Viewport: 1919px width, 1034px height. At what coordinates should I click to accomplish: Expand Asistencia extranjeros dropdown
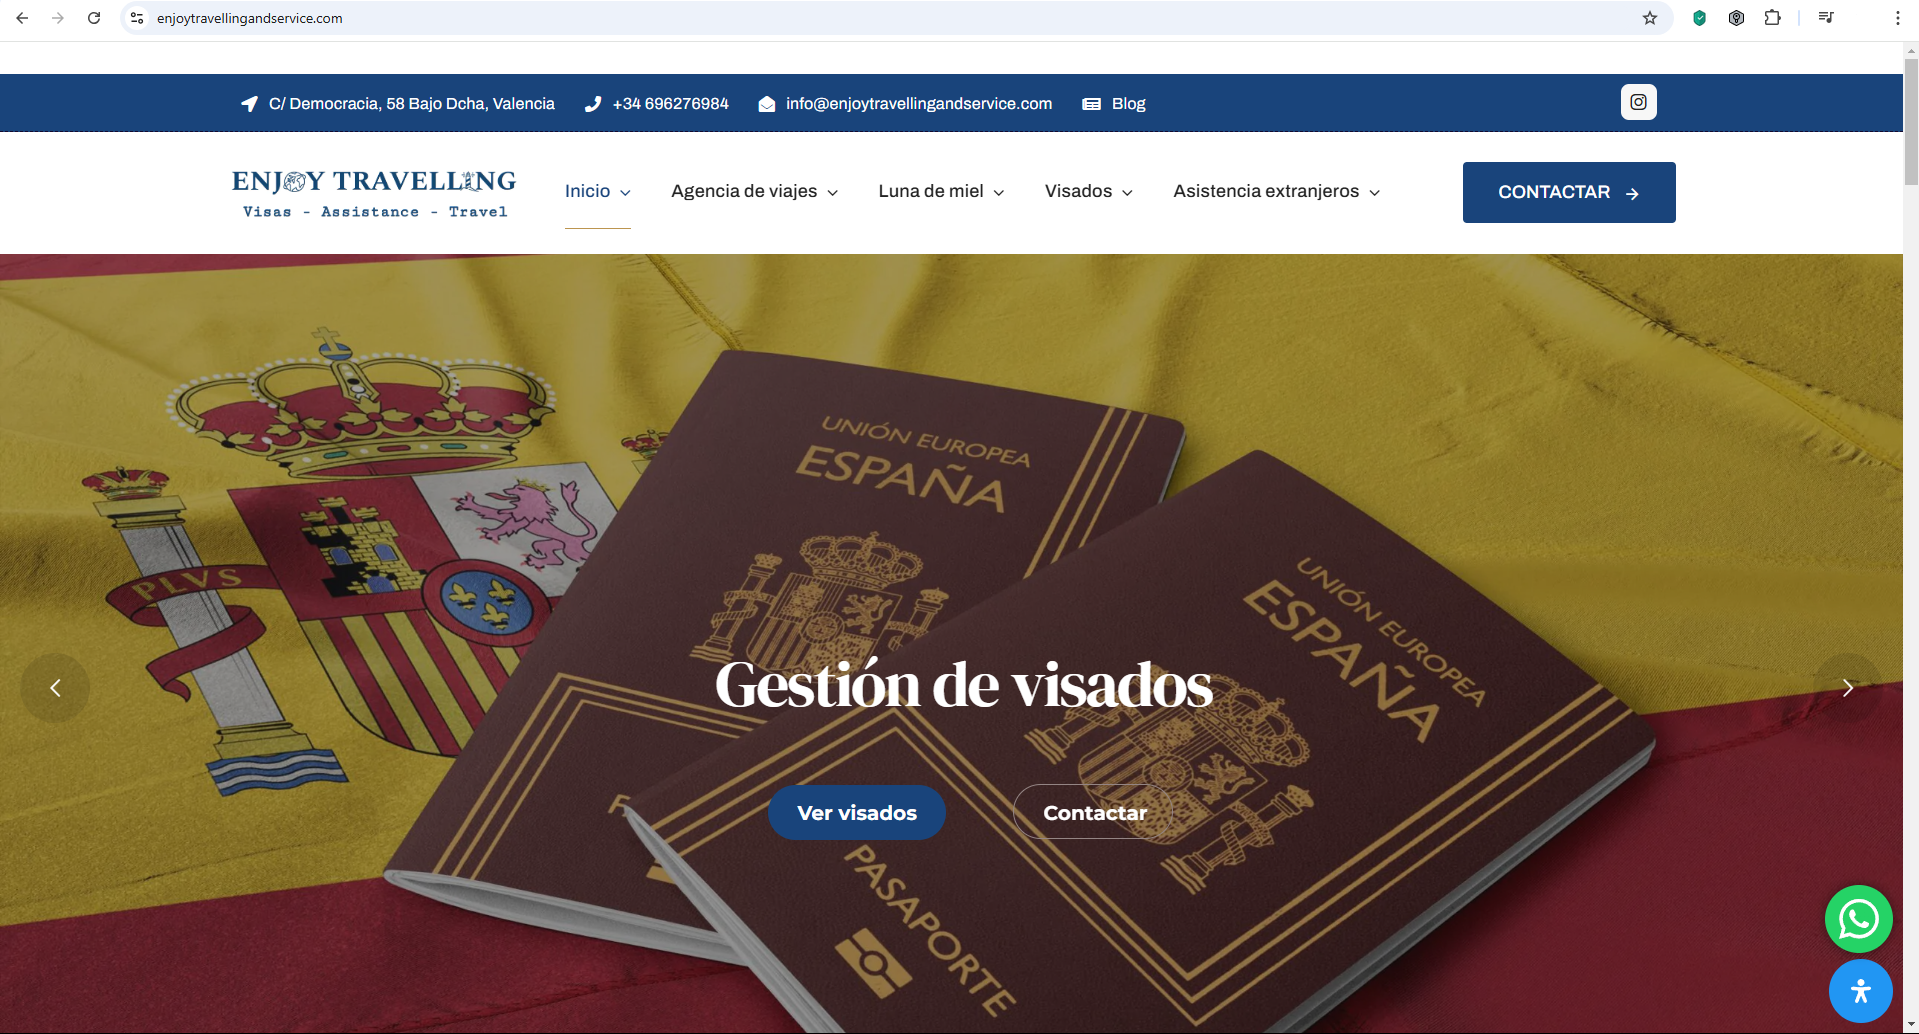[1276, 191]
